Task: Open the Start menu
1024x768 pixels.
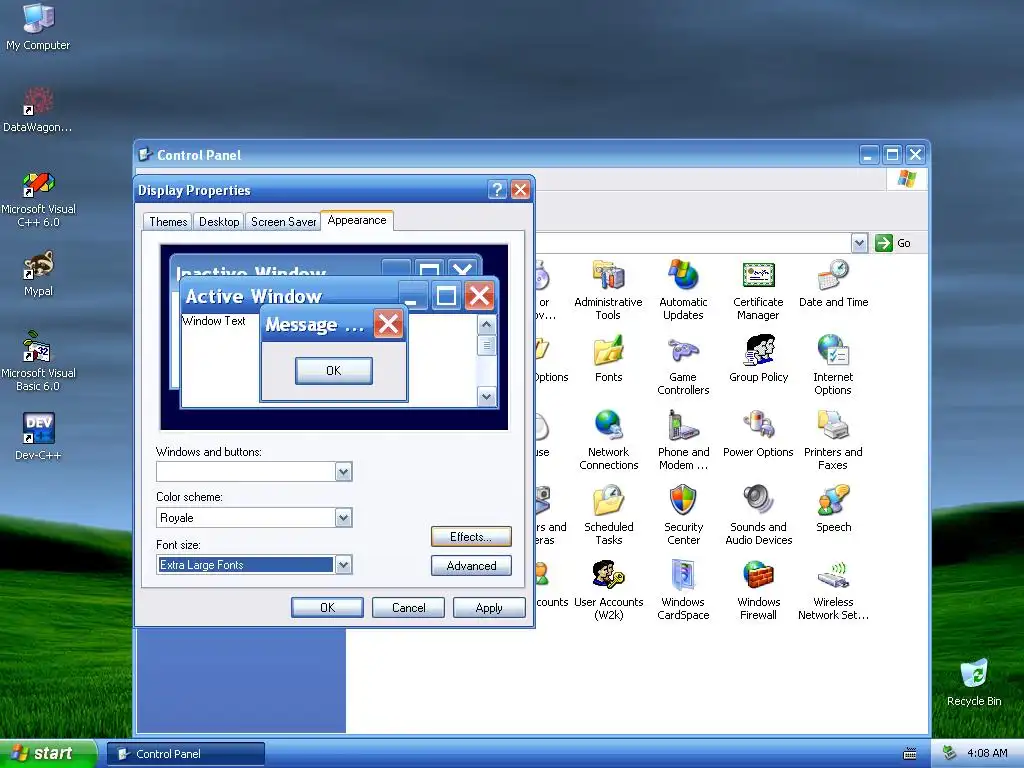Action: tap(48, 754)
